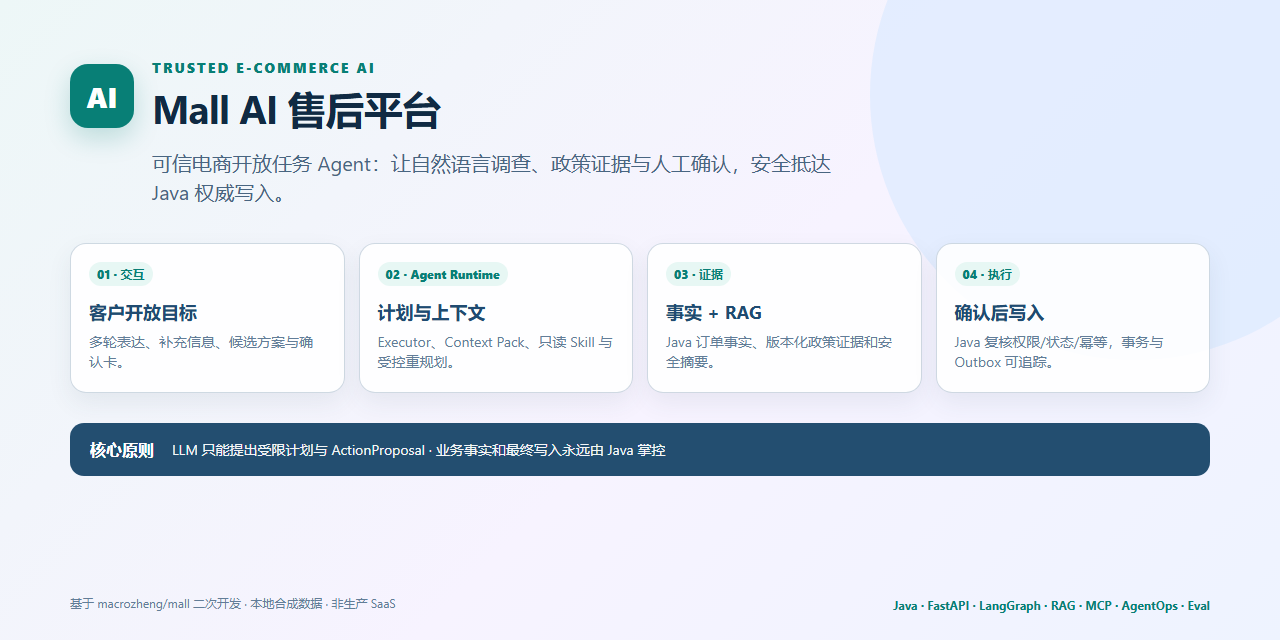1280x640 pixels.
Task: Click the footer note 基于 macrozheng/mall 二次开发
Action: click(232, 604)
